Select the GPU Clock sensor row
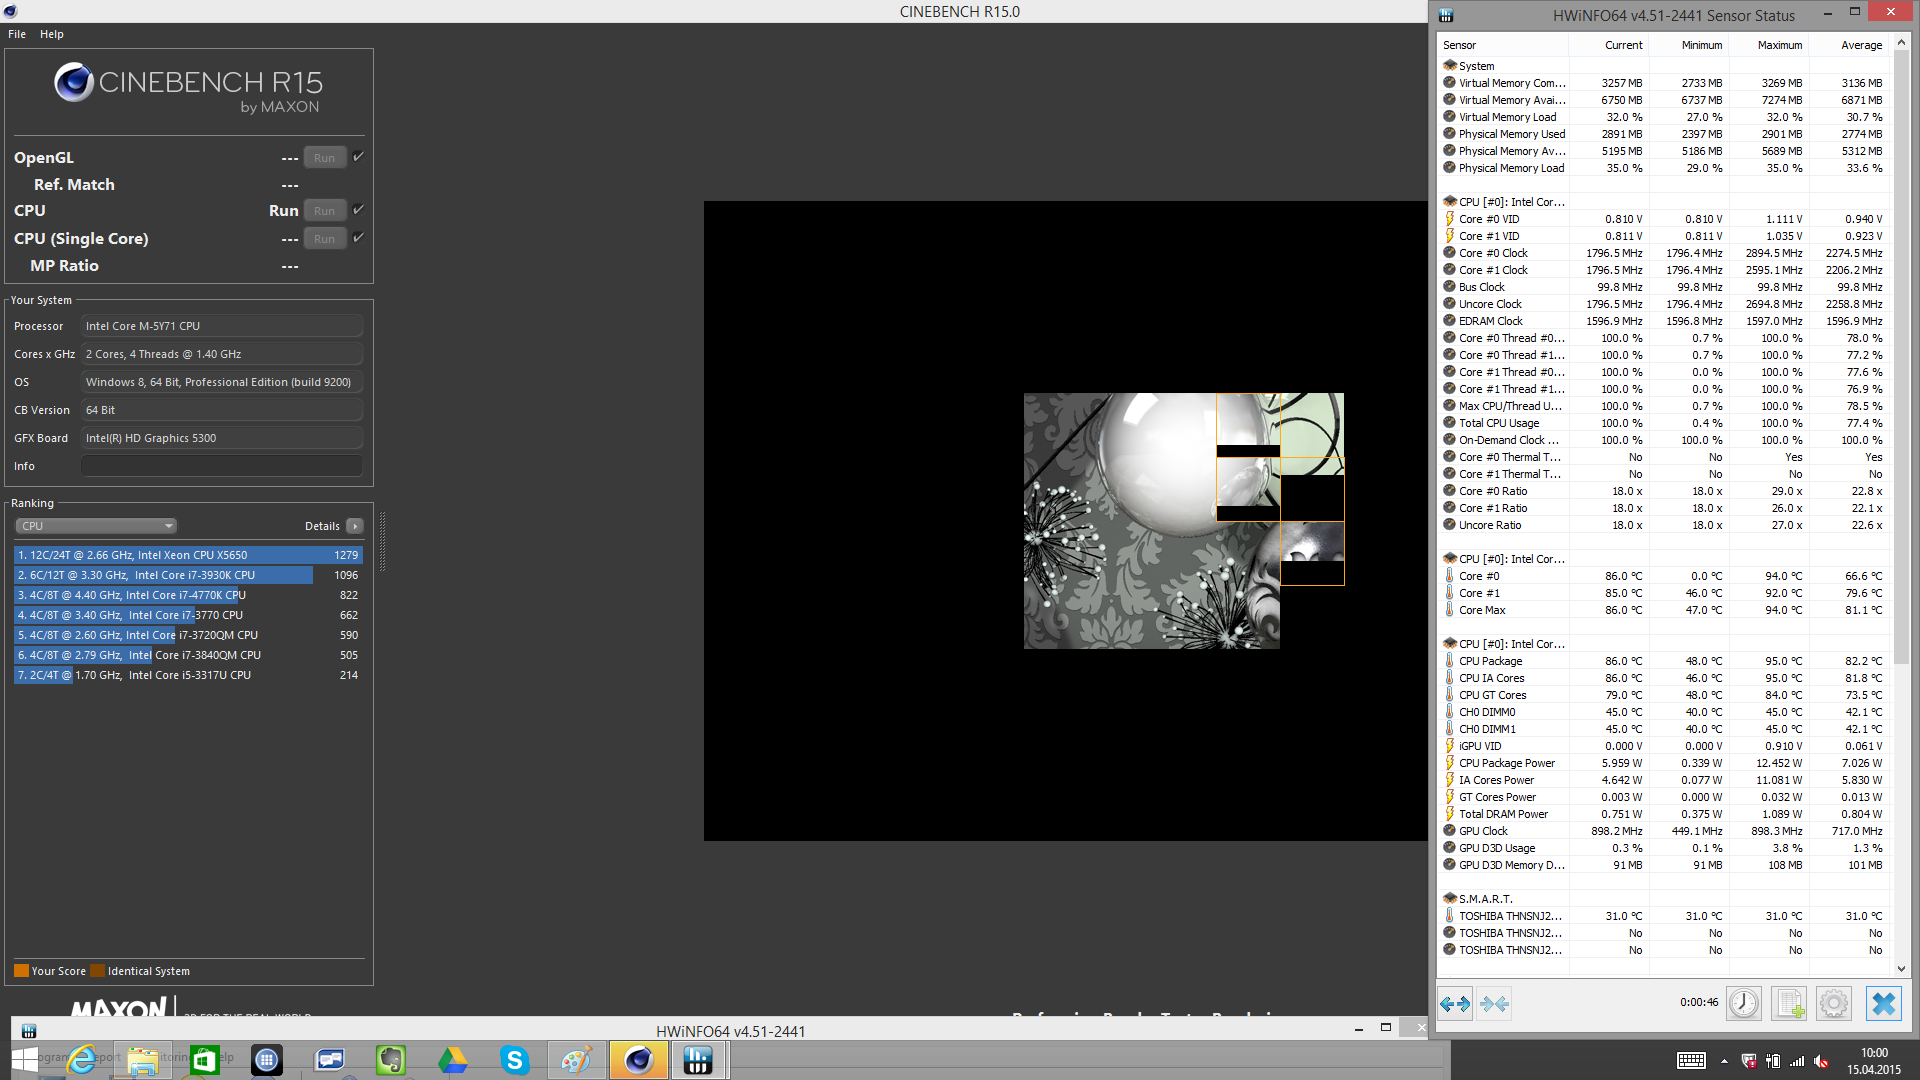 point(1664,831)
